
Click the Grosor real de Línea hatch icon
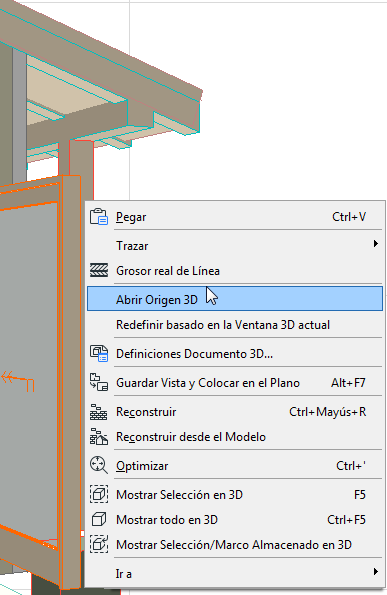tap(99, 271)
